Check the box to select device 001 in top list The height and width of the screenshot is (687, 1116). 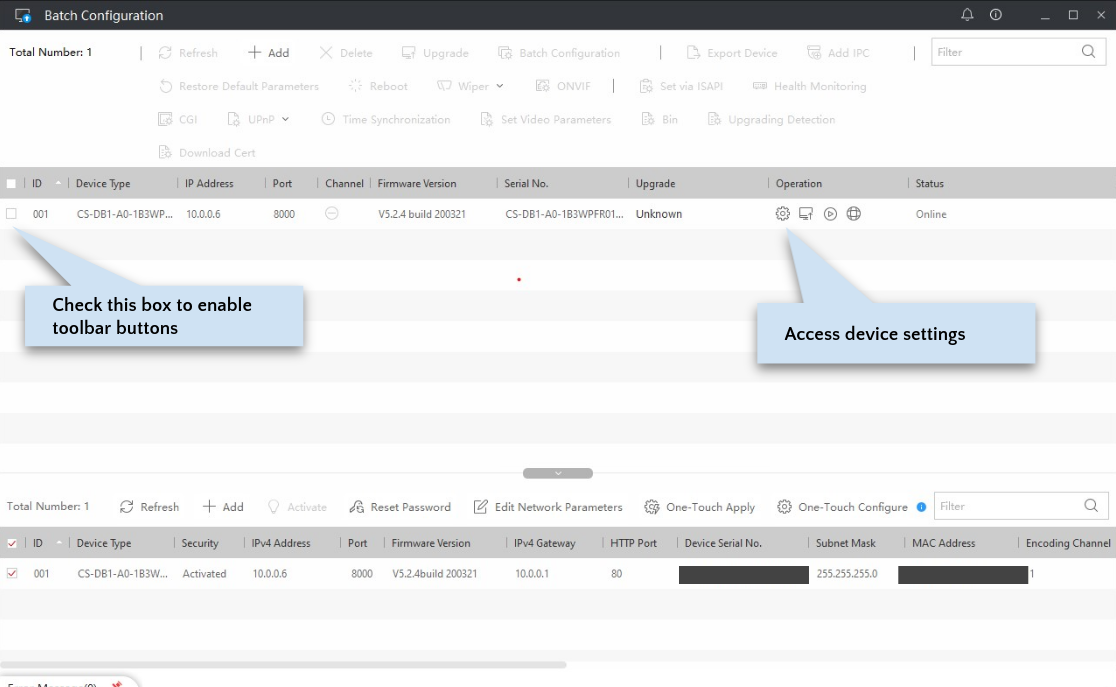click(14, 213)
